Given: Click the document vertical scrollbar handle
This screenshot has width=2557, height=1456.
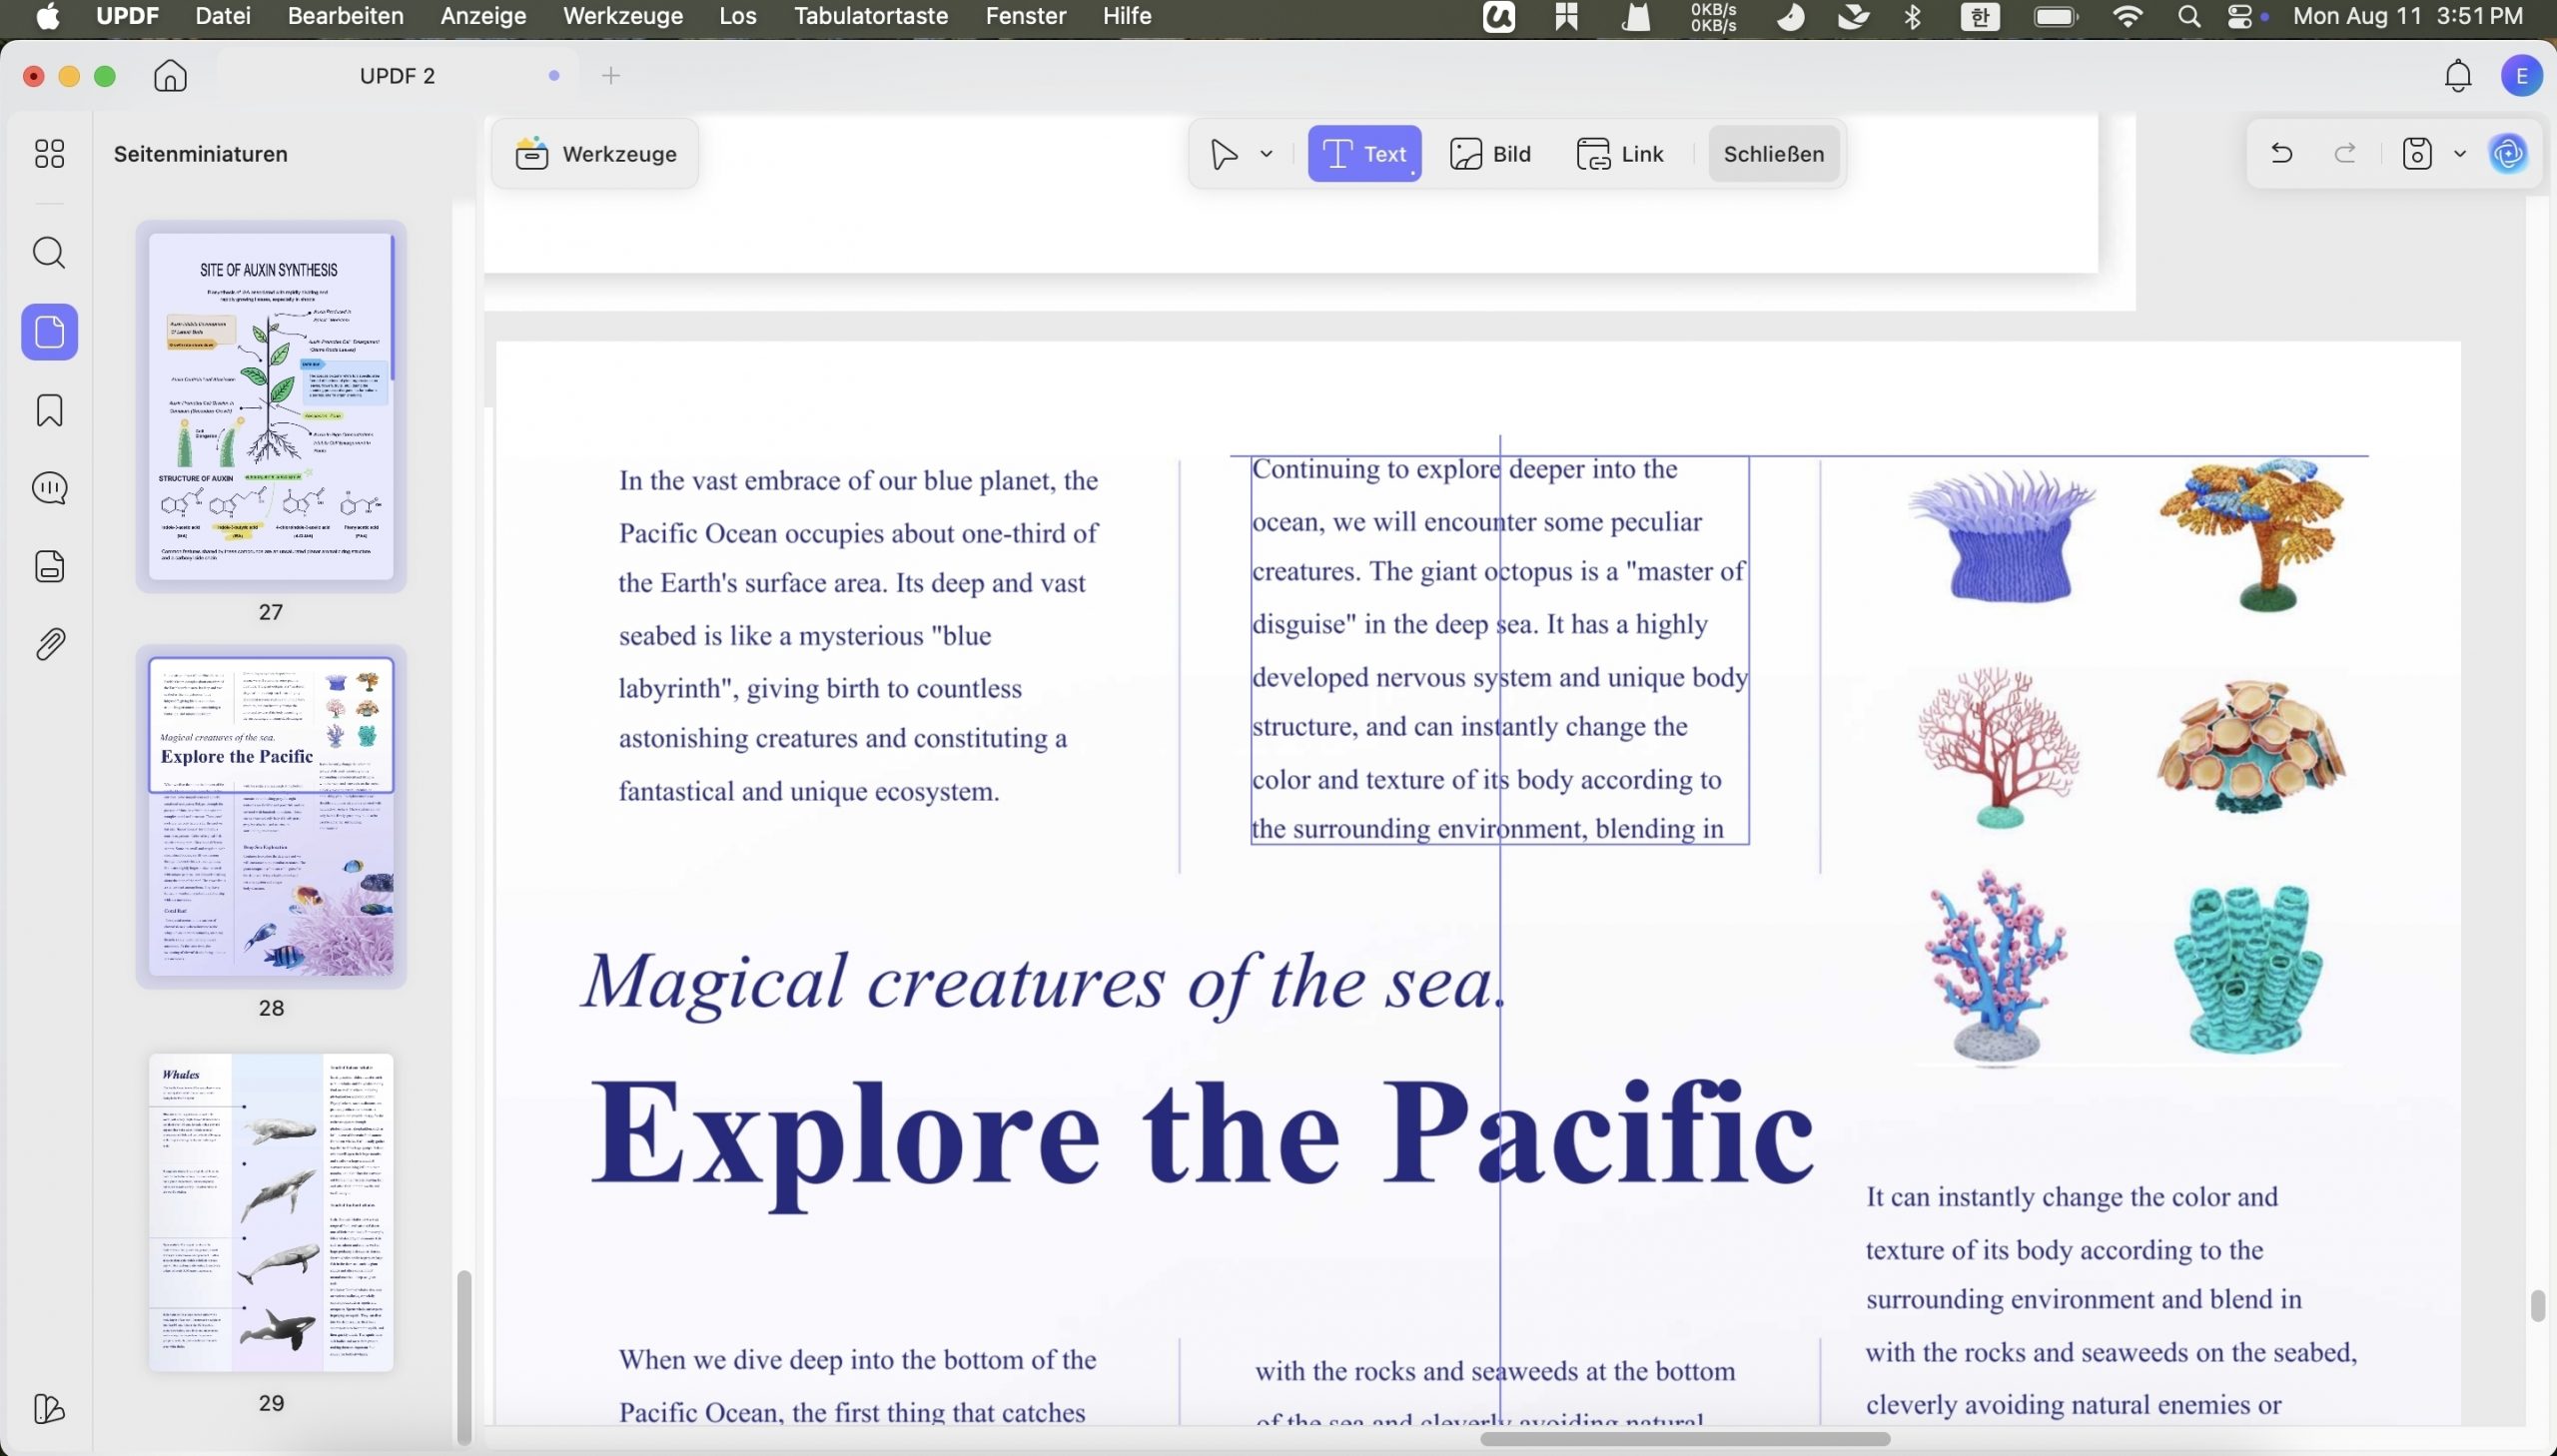Looking at the screenshot, I should coord(2537,1305).
